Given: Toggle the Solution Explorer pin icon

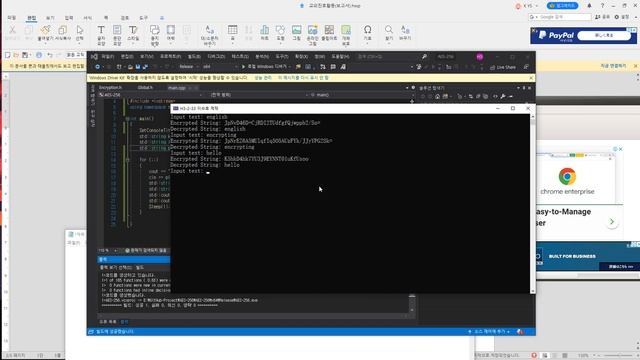Looking at the screenshot, I should point(524,88).
